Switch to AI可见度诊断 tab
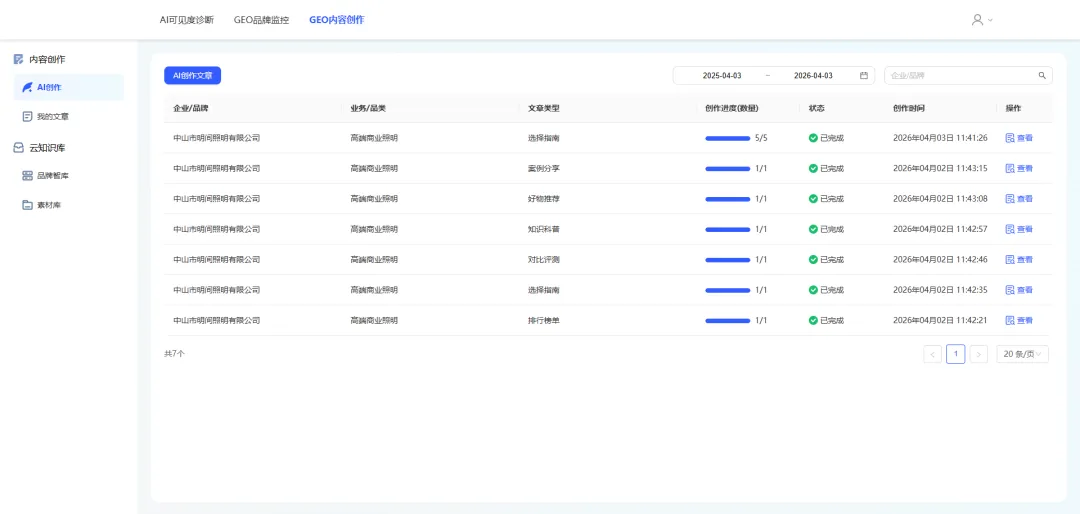This screenshot has height=514, width=1080. [x=187, y=20]
